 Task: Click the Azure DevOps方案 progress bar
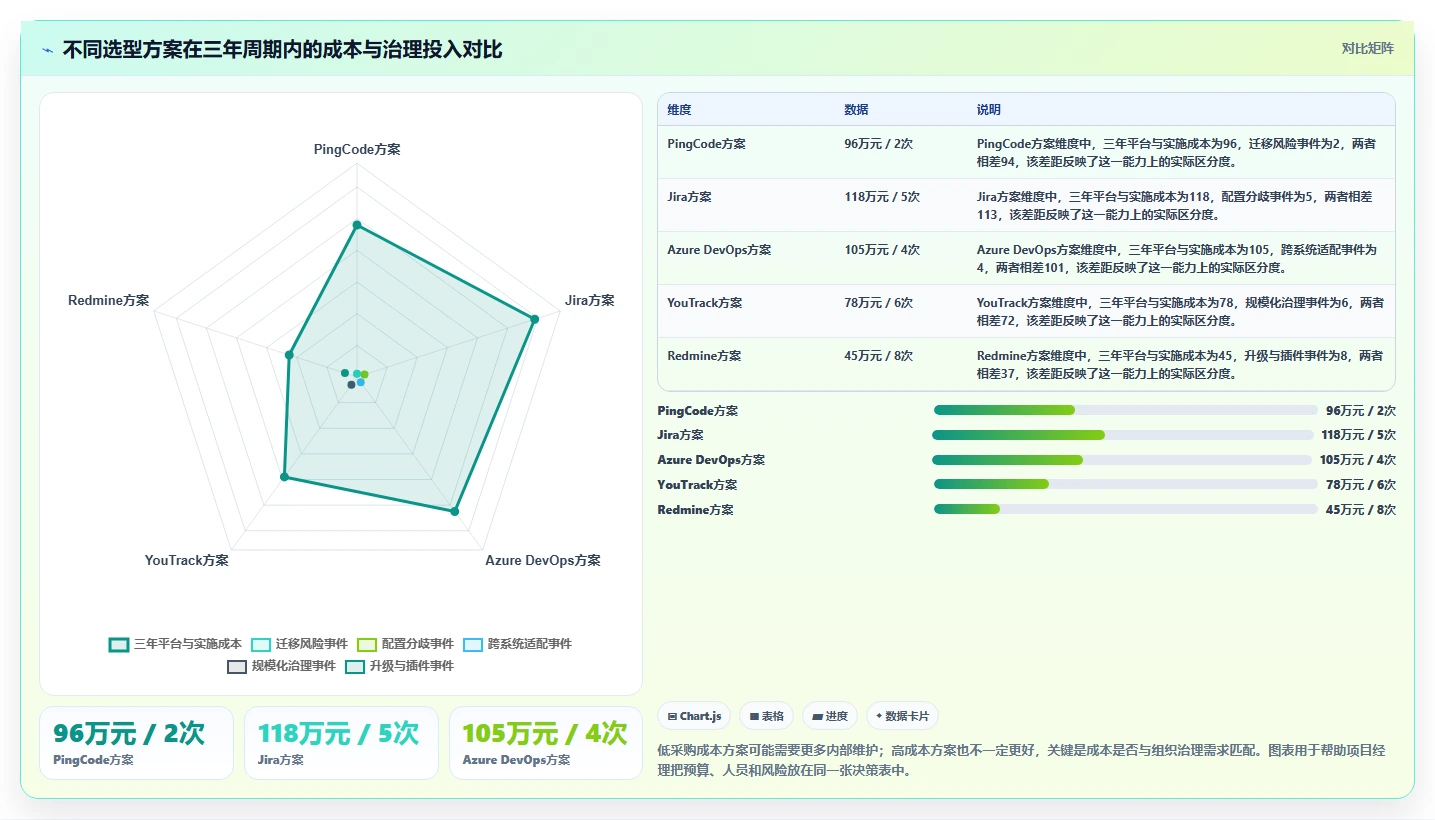pyautogui.click(x=1121, y=460)
